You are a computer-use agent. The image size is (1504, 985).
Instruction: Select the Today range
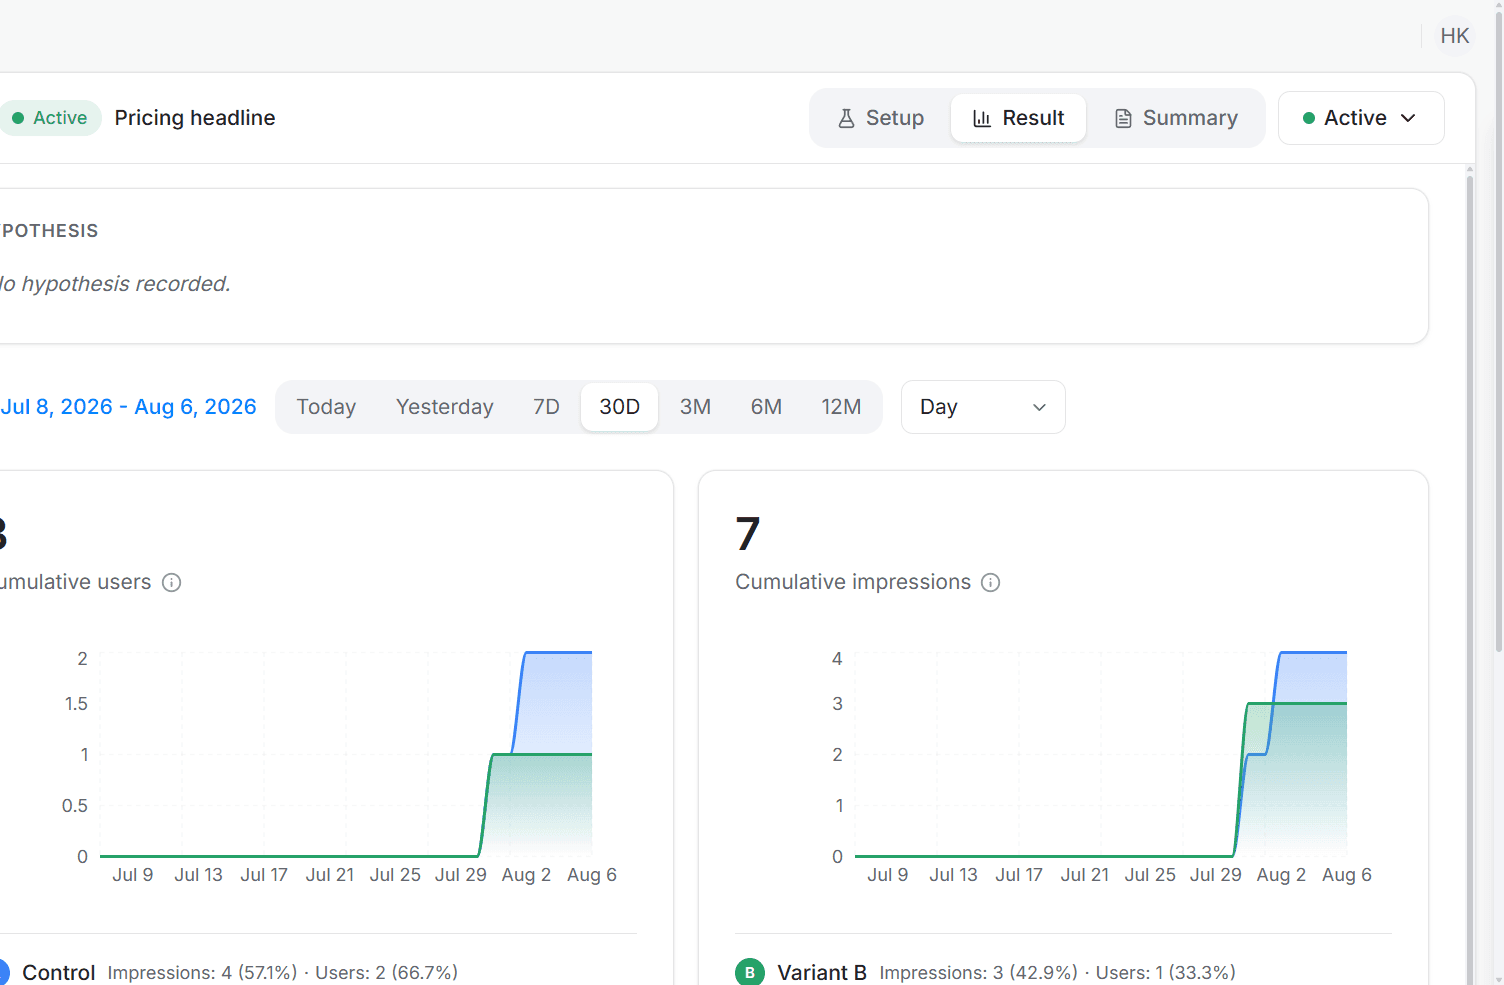[x=326, y=407]
